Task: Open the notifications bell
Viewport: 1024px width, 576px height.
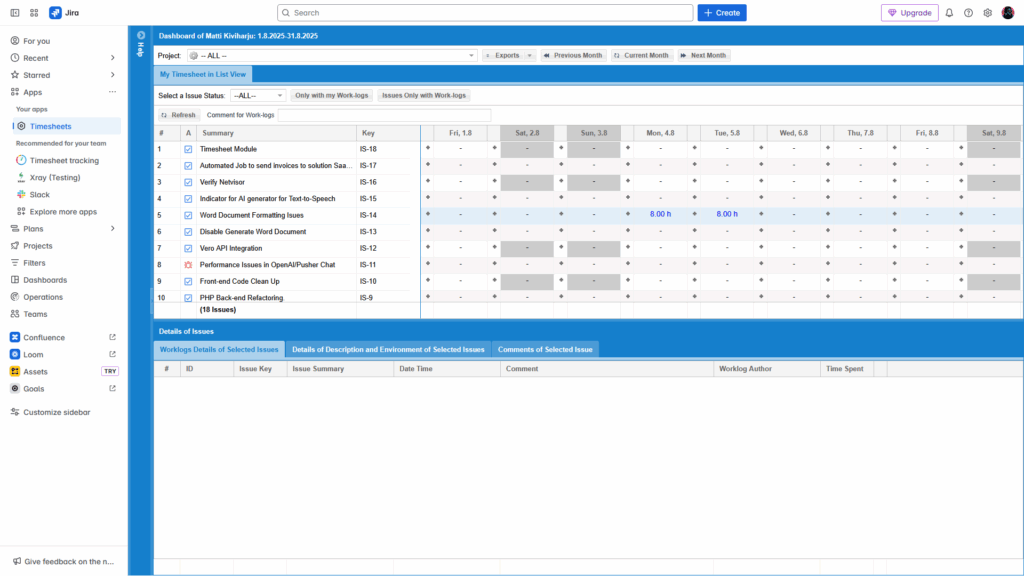Action: 949,12
